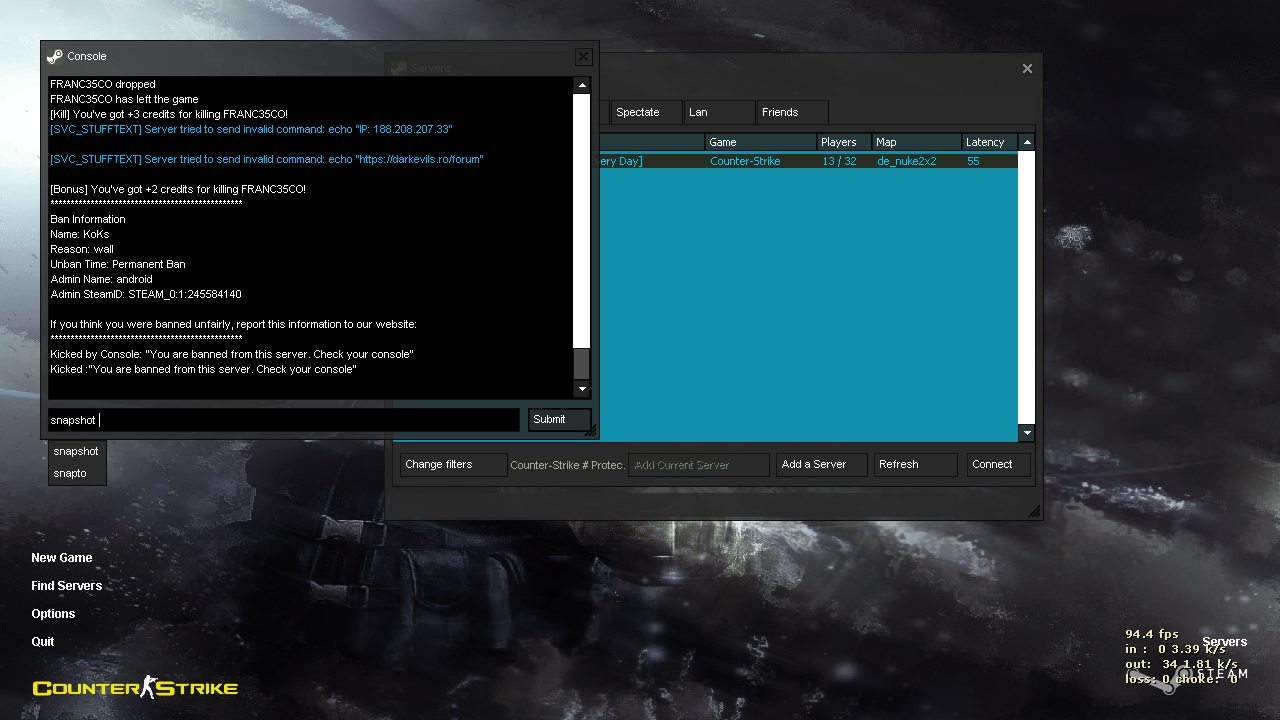Sort servers by Latency column

(990, 142)
